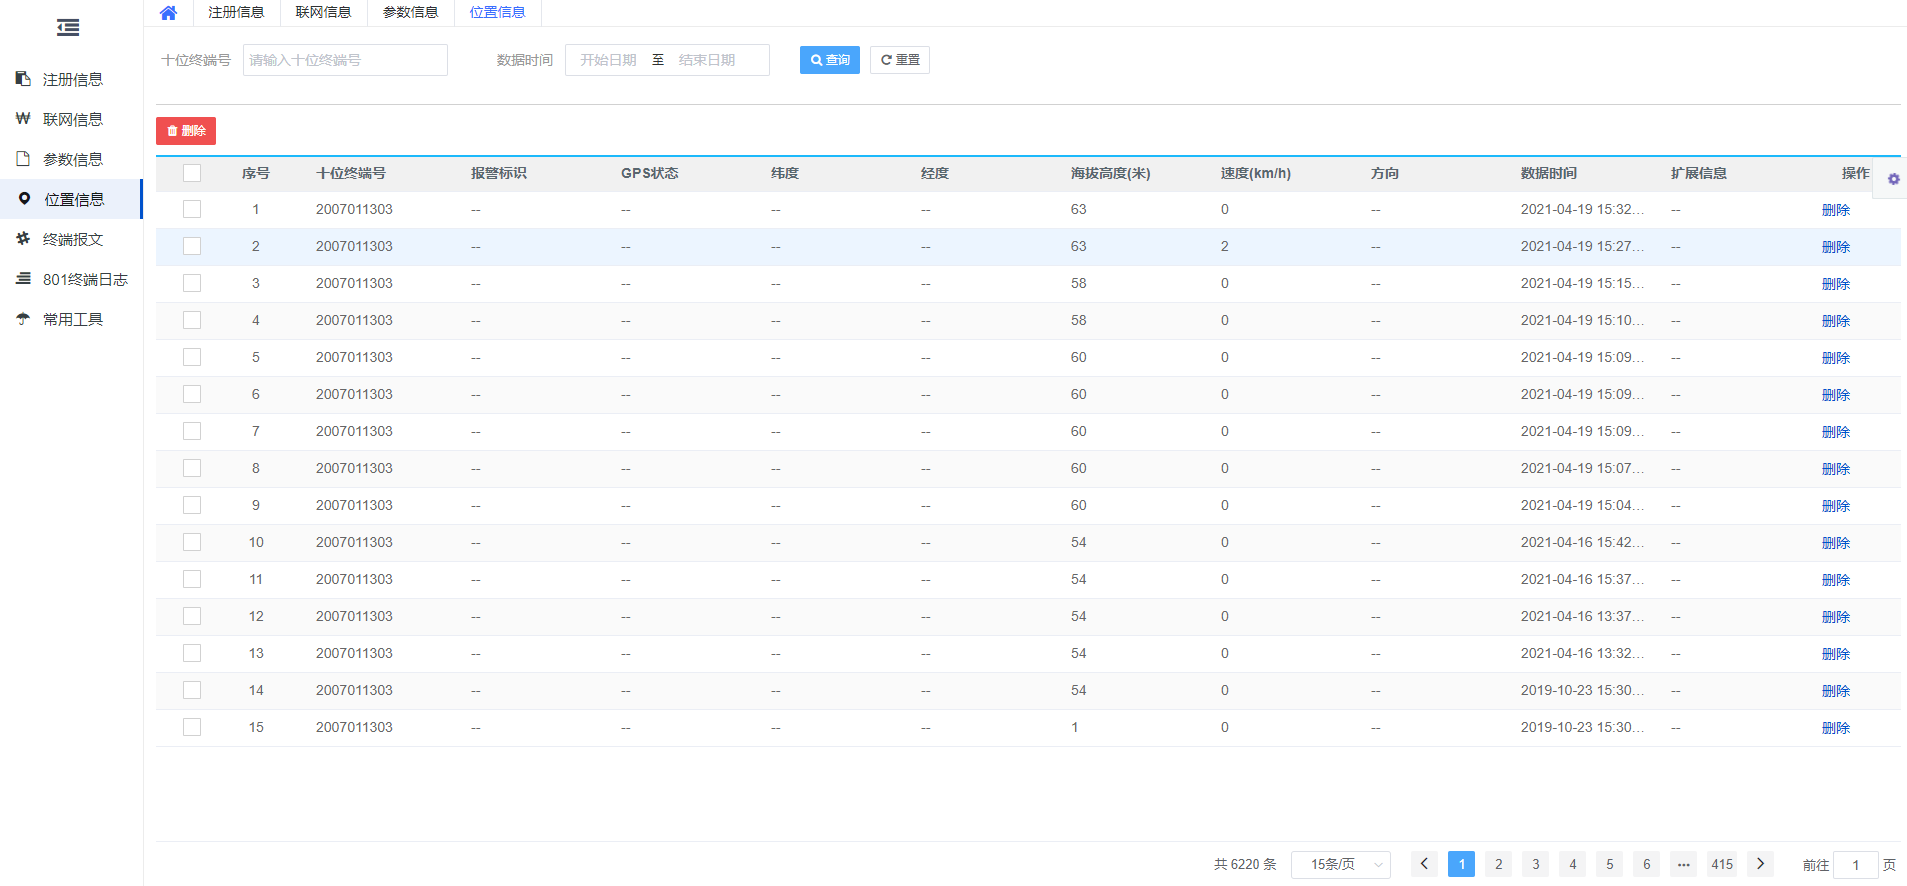Click the 报警标识 column header
Screen dimensions: 1907x886
coord(498,173)
